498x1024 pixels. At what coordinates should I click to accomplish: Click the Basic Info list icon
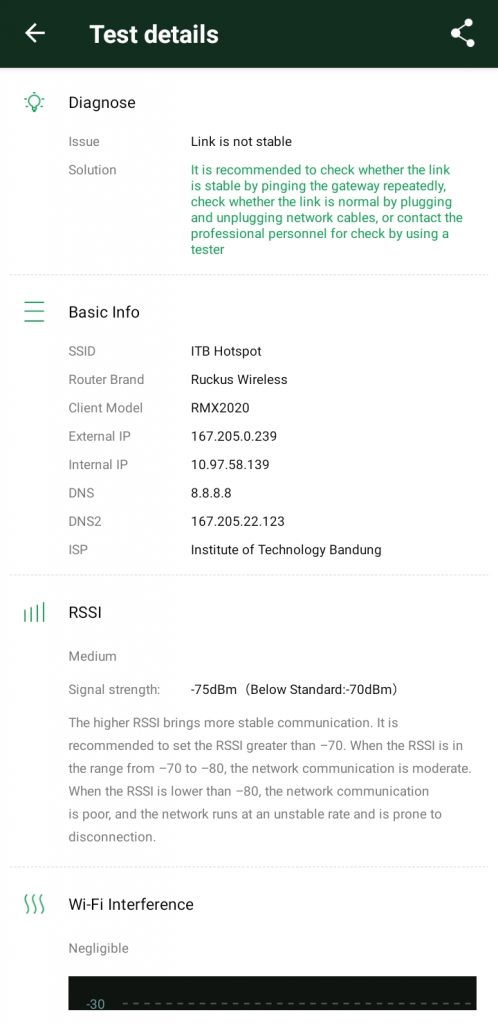click(x=34, y=312)
